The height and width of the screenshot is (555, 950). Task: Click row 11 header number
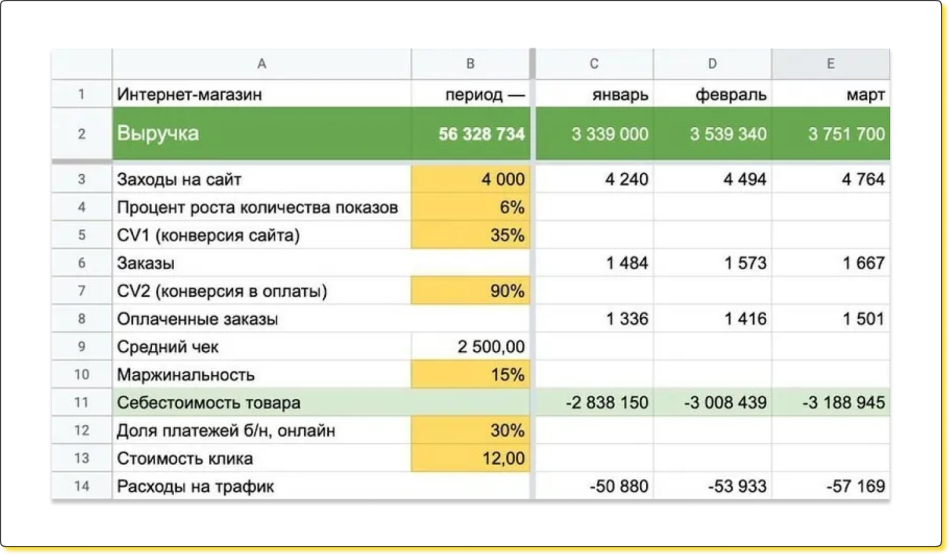click(81, 403)
